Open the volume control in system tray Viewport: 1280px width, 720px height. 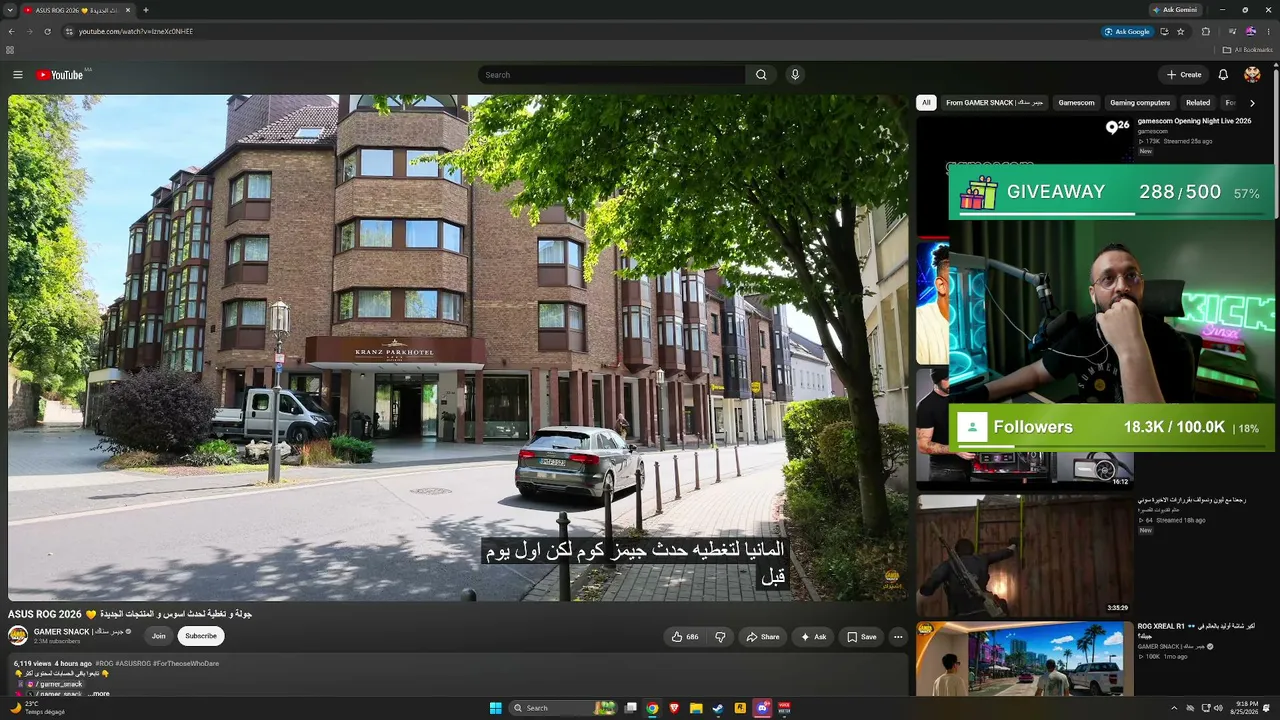(x=1217, y=708)
